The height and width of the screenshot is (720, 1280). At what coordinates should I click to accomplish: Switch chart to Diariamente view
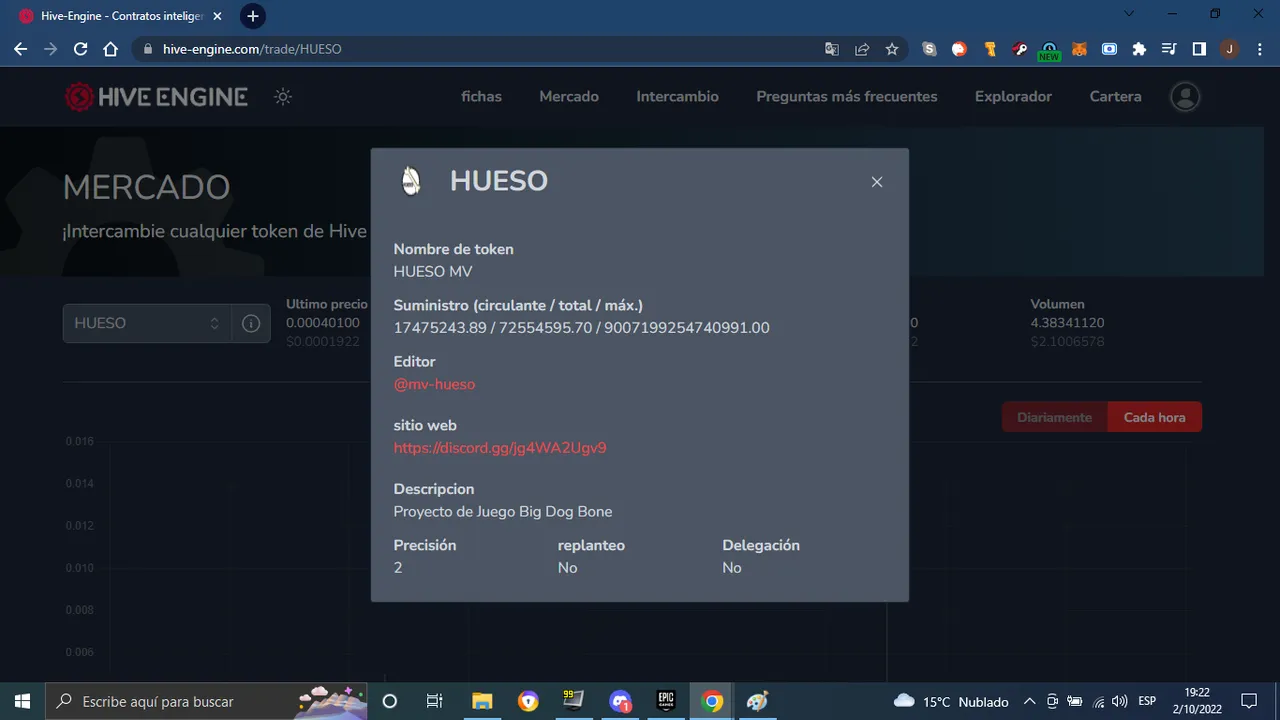tap(1054, 417)
